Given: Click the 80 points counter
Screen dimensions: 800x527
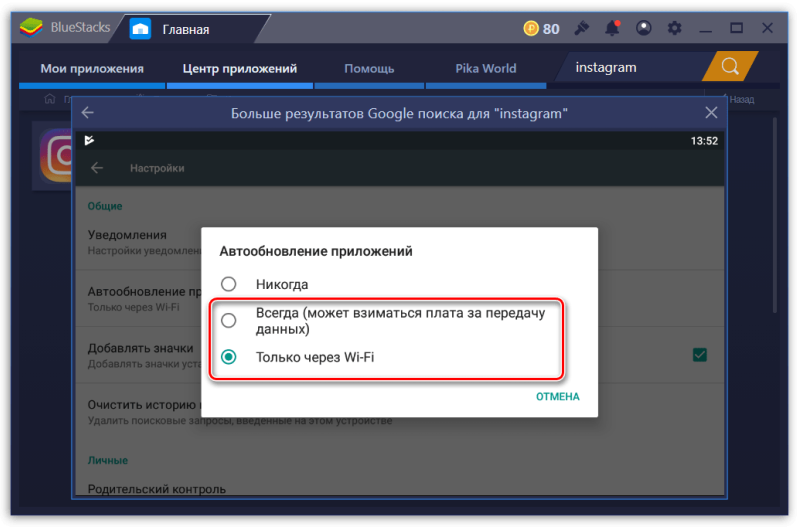Looking at the screenshot, I should (x=551, y=29).
